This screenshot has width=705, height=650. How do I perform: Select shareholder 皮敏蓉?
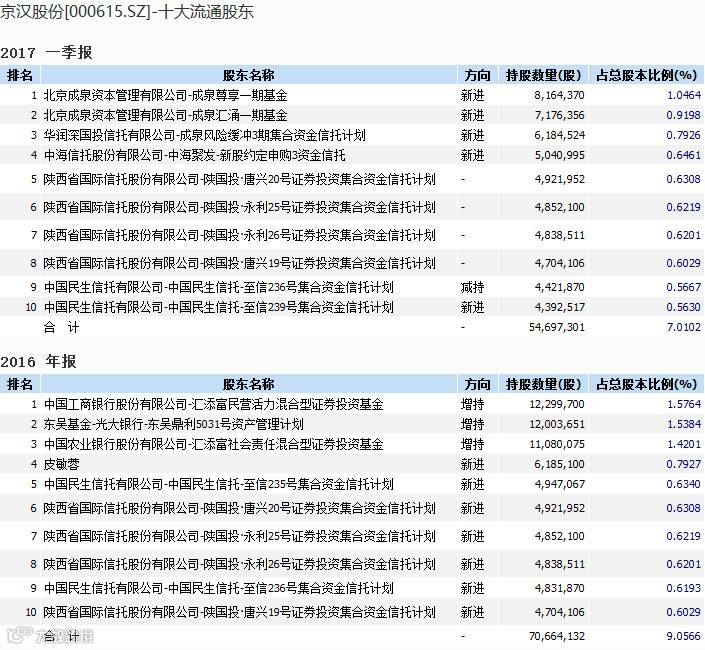[62, 464]
